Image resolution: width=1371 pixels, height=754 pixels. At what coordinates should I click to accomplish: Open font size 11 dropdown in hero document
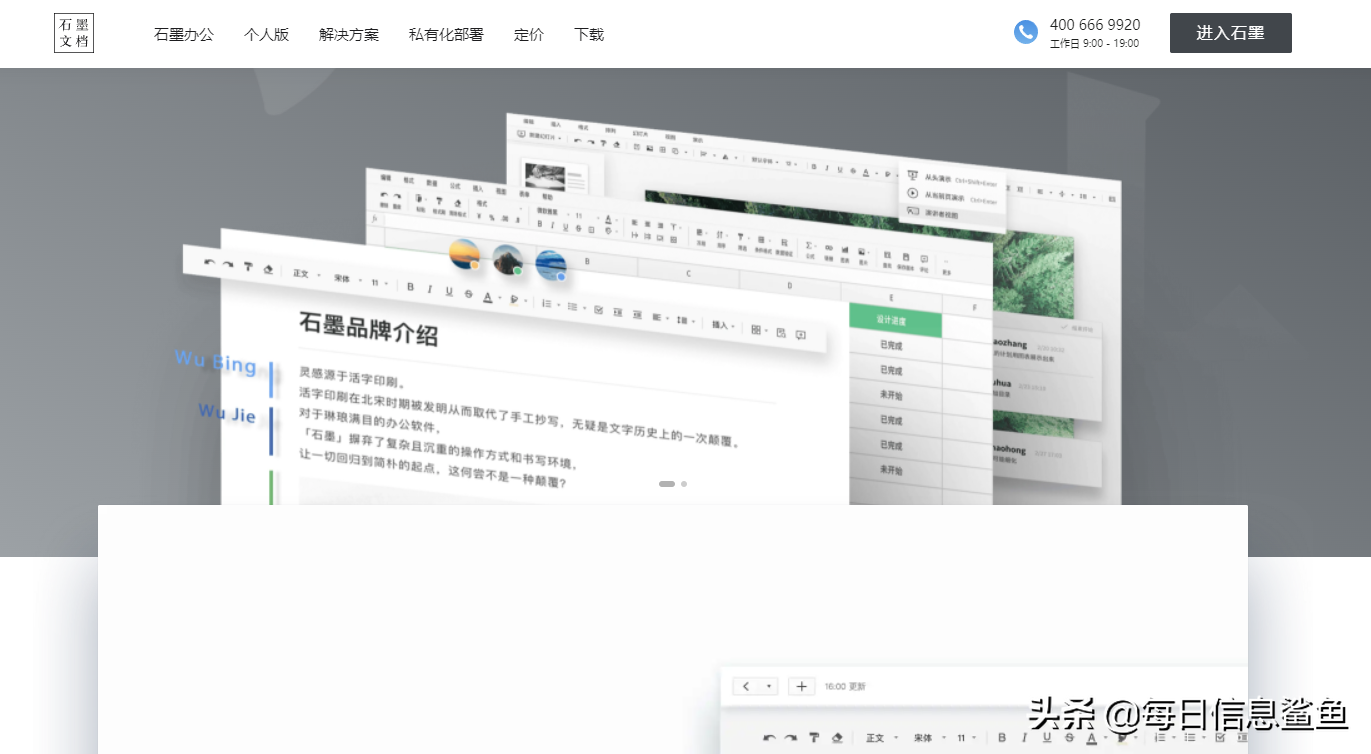381,283
